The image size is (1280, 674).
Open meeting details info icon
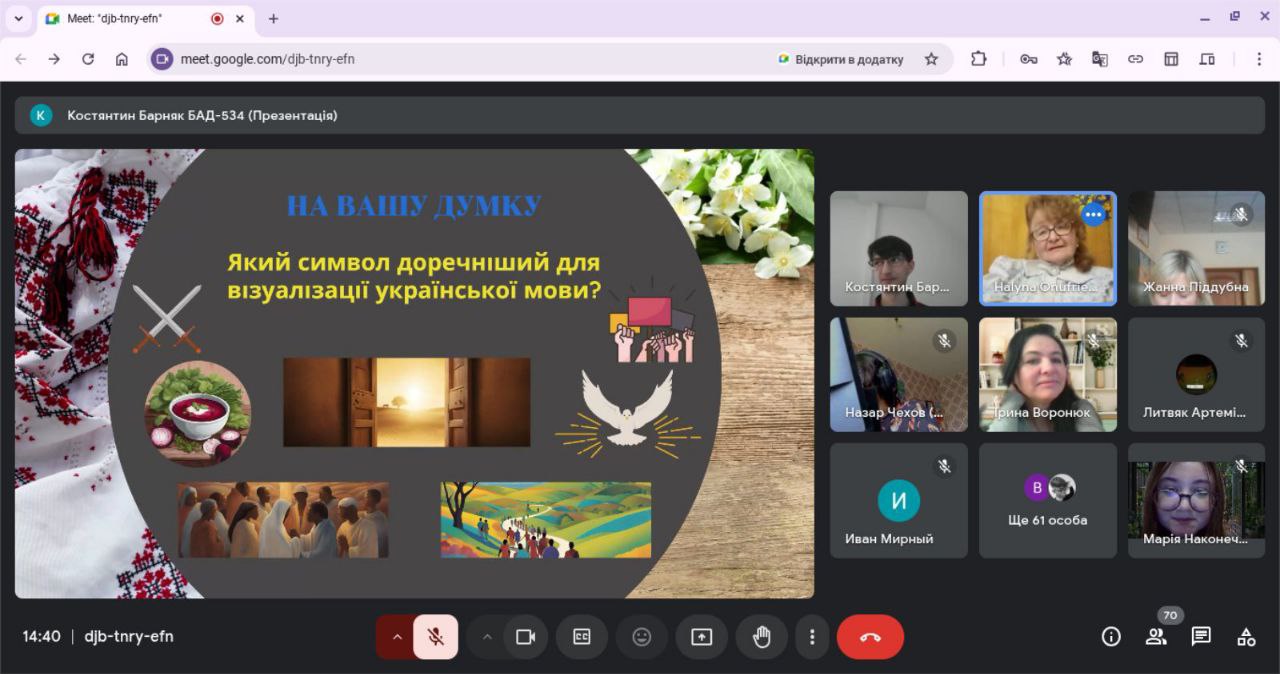pyautogui.click(x=1110, y=637)
